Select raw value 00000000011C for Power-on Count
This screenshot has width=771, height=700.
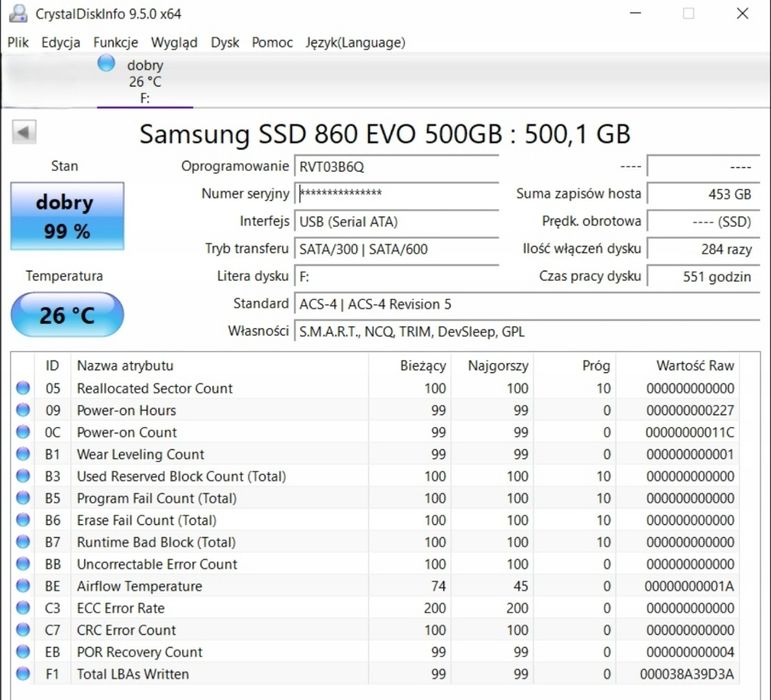(689, 433)
